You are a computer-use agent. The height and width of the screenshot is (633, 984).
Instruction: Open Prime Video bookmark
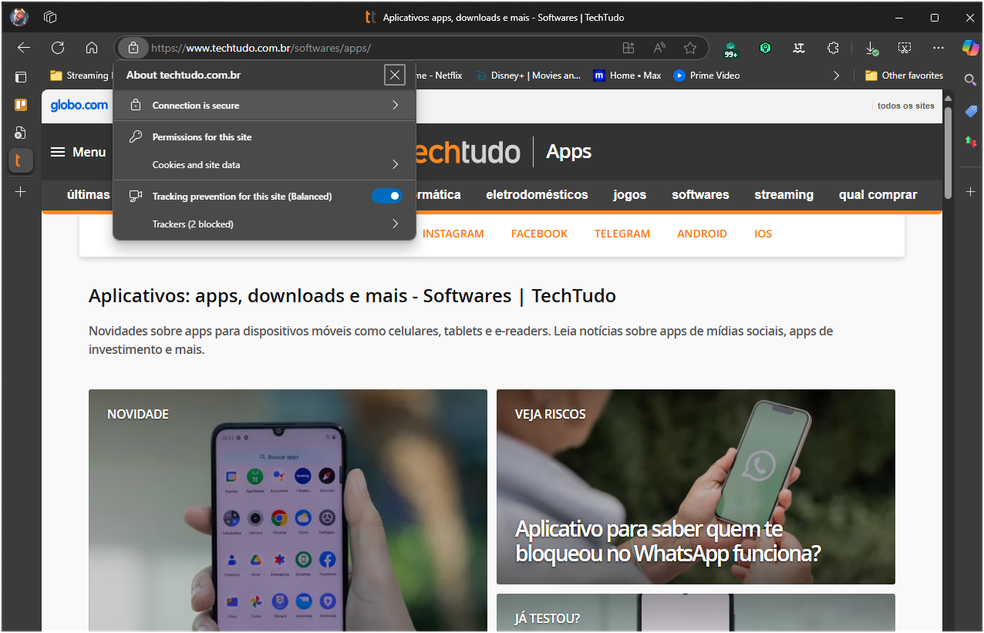[x=707, y=75]
